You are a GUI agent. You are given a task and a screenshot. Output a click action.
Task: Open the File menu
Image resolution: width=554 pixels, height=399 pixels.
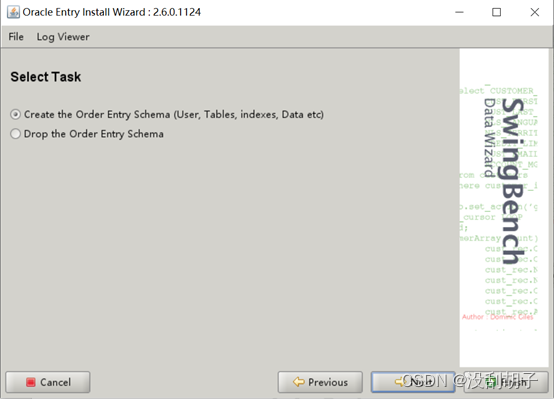[x=16, y=37]
